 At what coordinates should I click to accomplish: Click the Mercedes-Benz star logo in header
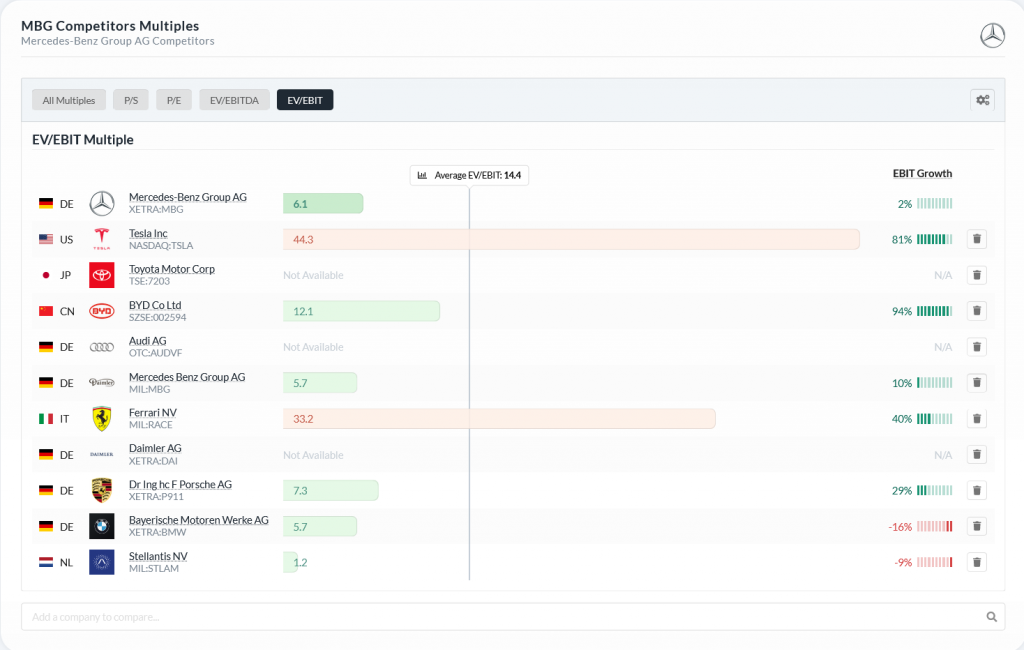(x=992, y=35)
